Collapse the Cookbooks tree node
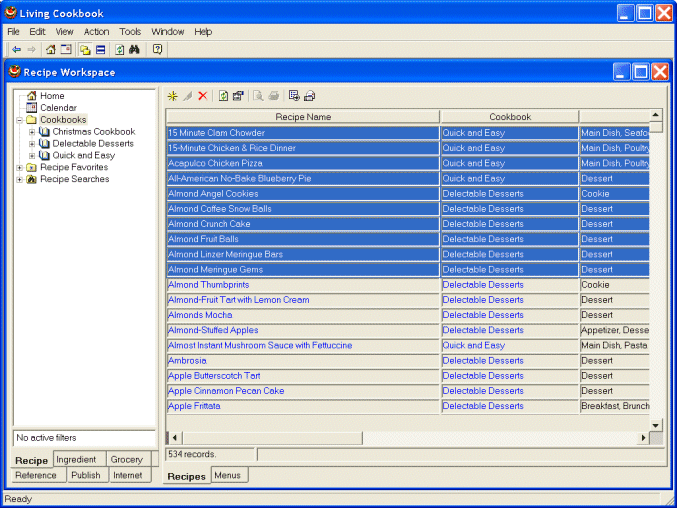 pyautogui.click(x=19, y=120)
